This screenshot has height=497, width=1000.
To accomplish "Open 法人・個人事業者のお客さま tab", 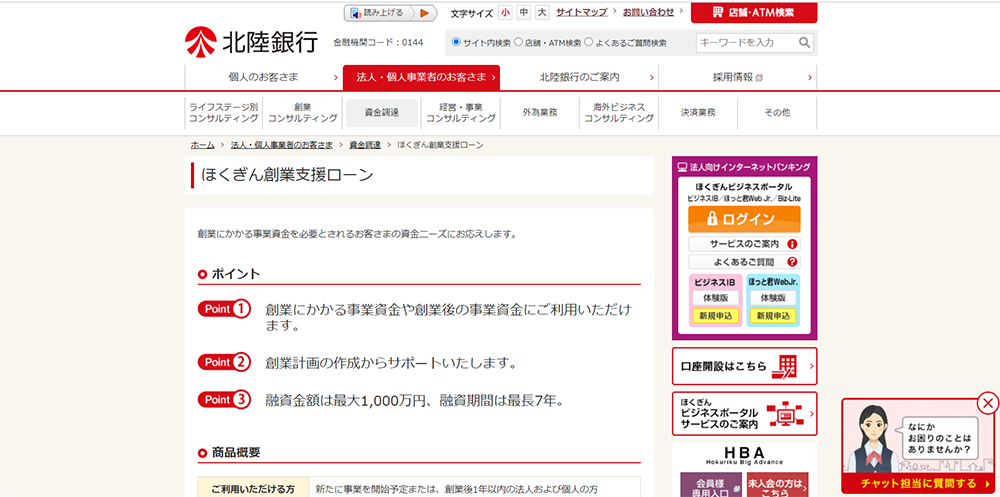I will (421, 77).
